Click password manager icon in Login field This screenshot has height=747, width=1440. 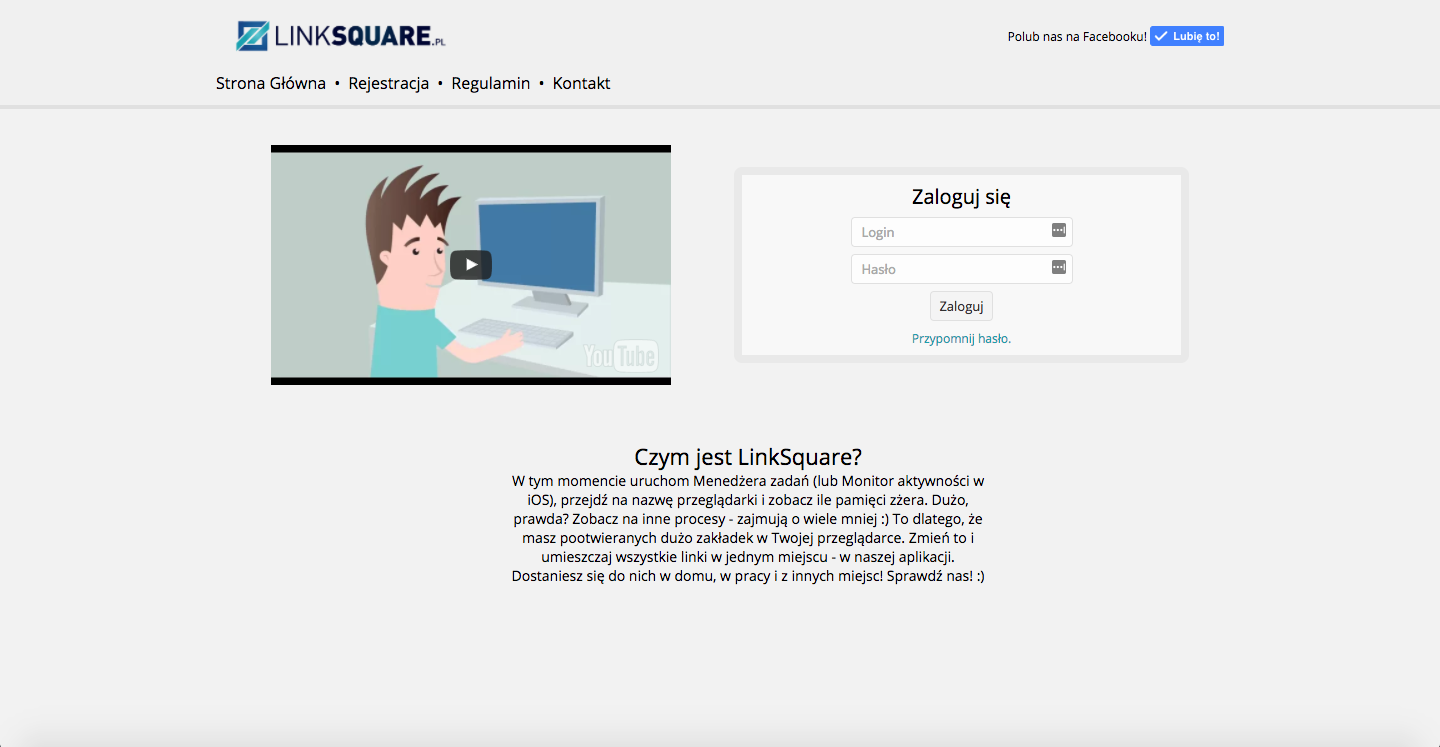coord(1059,231)
